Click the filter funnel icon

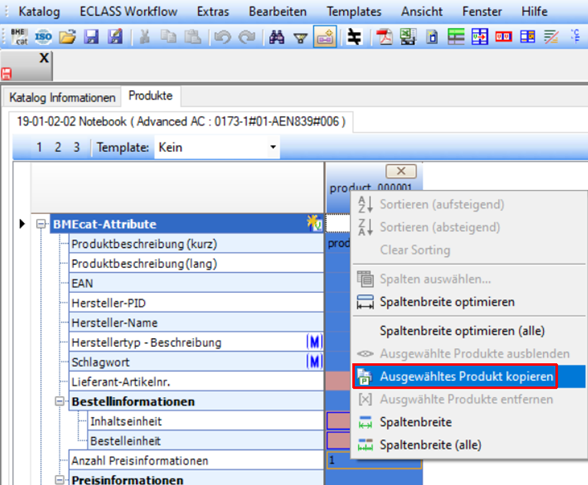click(x=300, y=38)
